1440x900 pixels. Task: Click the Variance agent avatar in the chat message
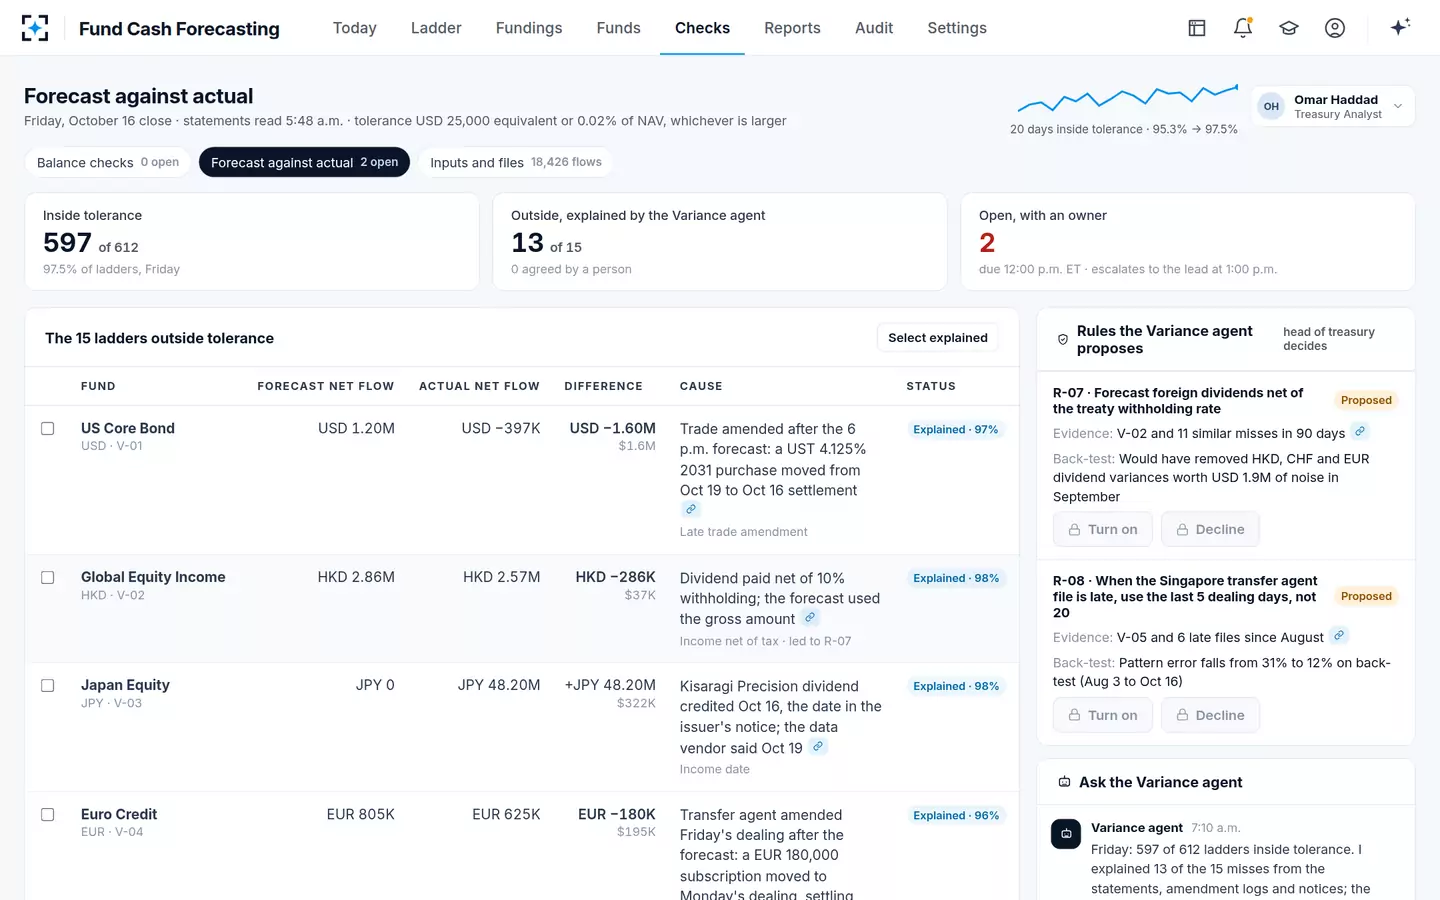point(1066,834)
